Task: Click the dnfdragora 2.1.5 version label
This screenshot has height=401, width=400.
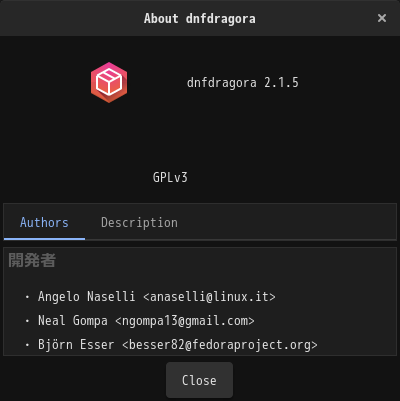Action: (243, 83)
